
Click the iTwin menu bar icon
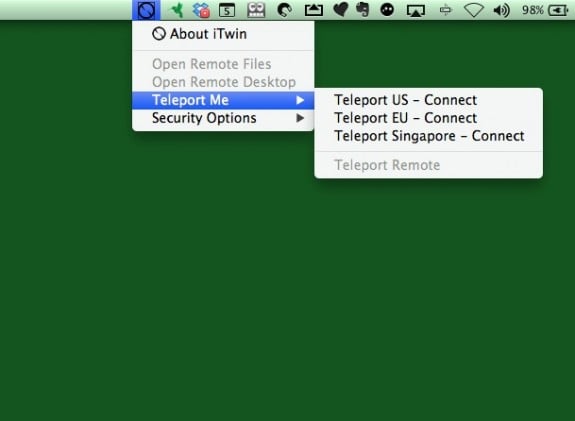click(146, 10)
